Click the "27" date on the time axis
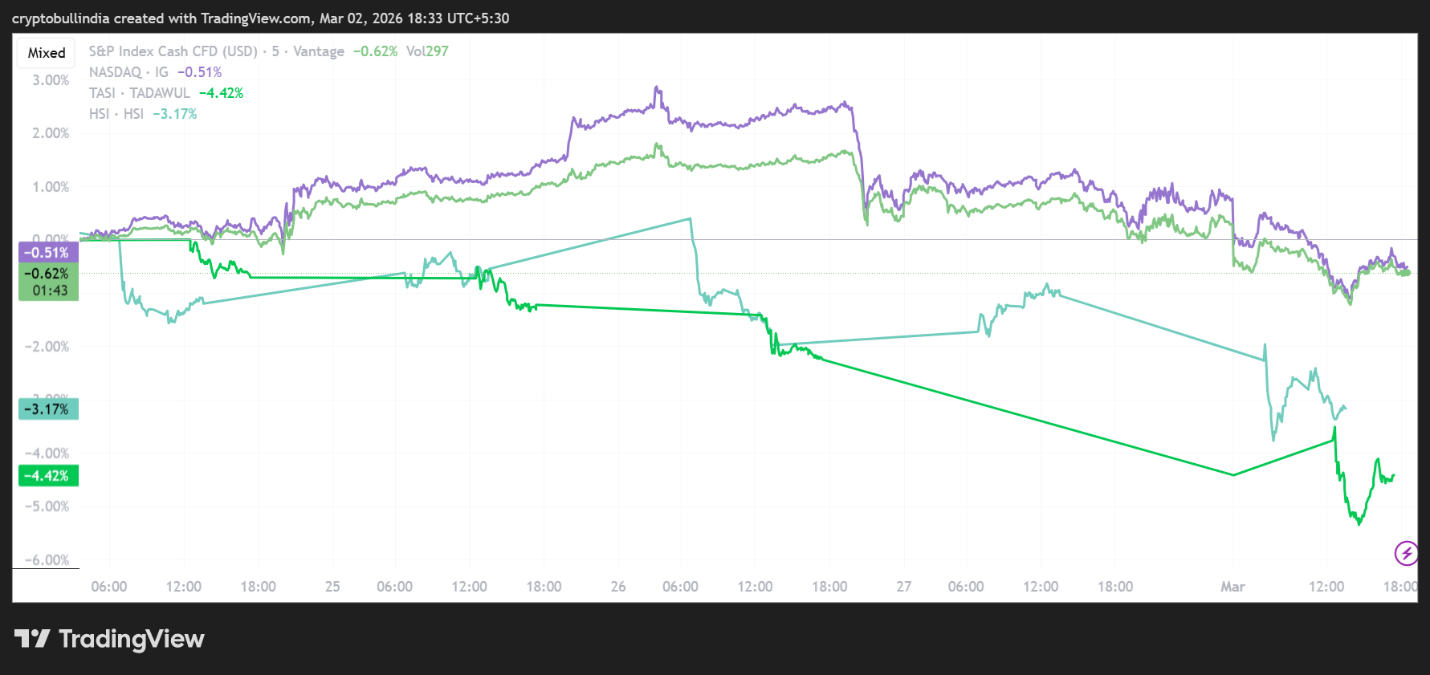The image size is (1430, 675). coord(903,587)
